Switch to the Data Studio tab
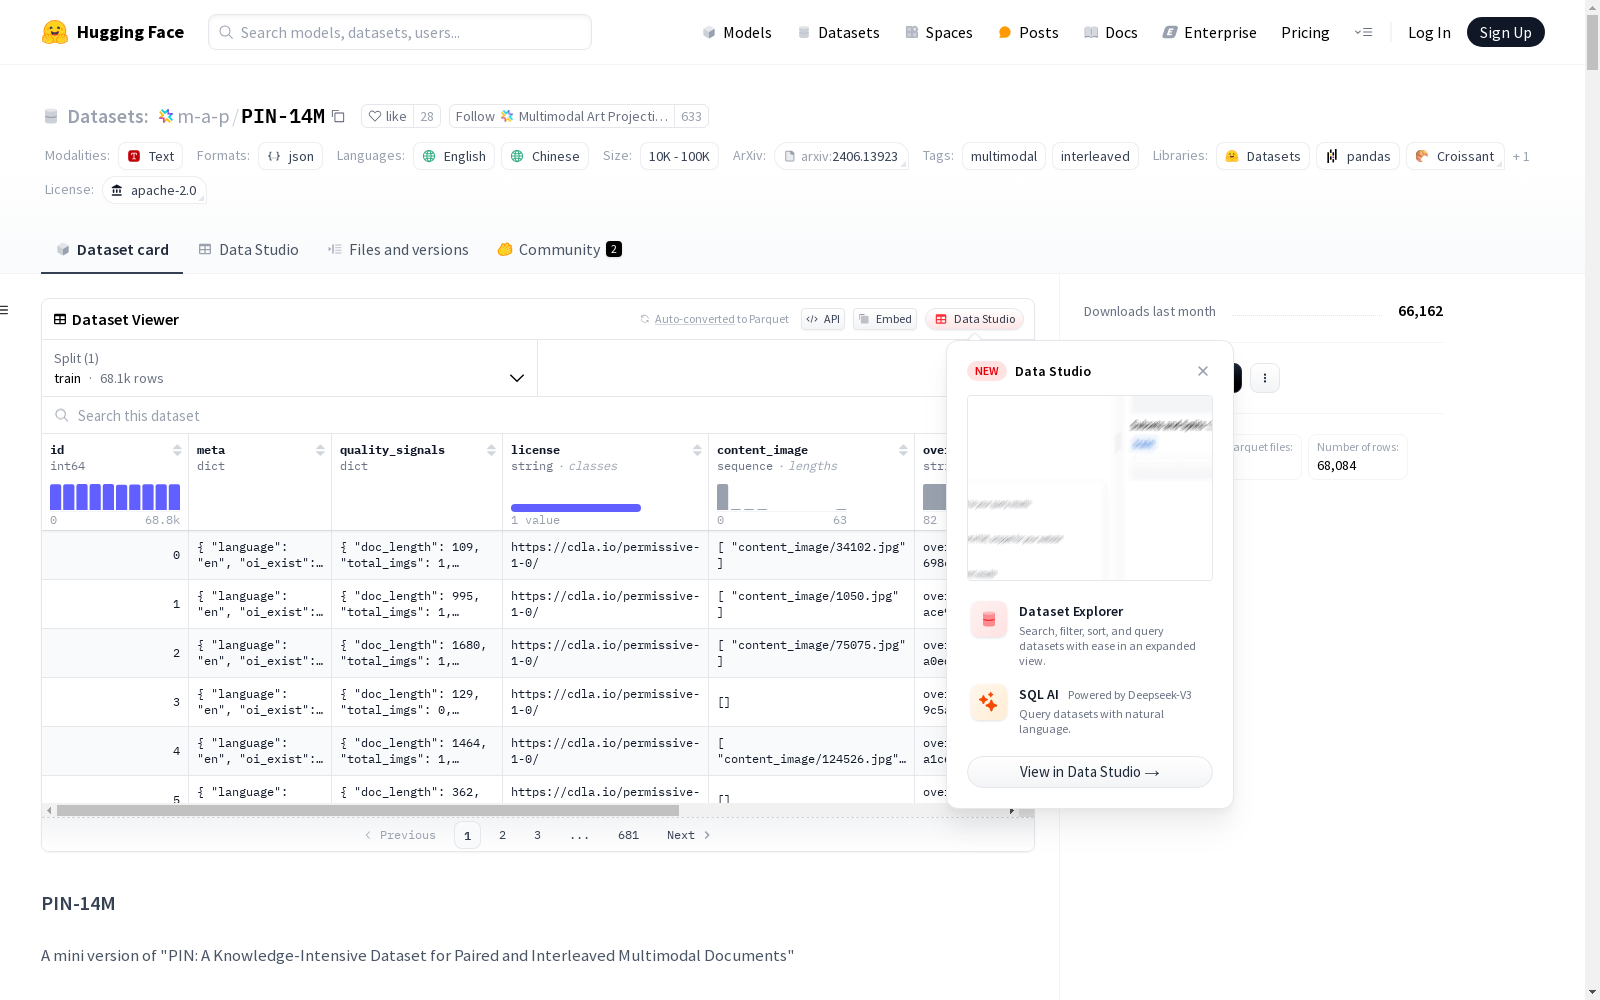The height and width of the screenshot is (1000, 1600). click(x=248, y=250)
